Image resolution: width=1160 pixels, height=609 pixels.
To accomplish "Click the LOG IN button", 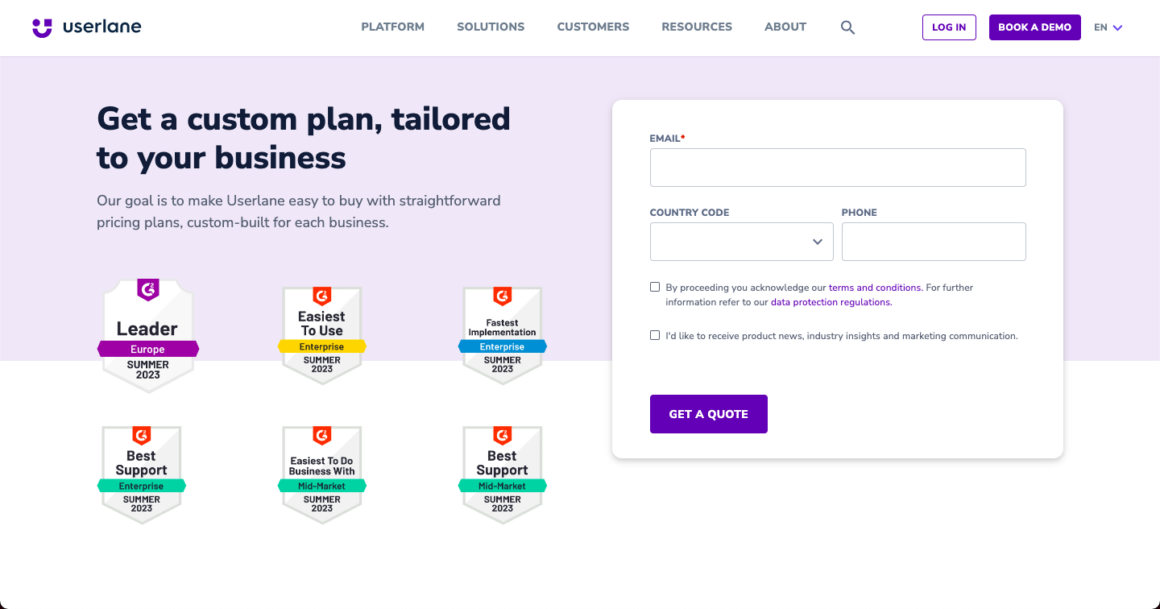I will pos(948,27).
